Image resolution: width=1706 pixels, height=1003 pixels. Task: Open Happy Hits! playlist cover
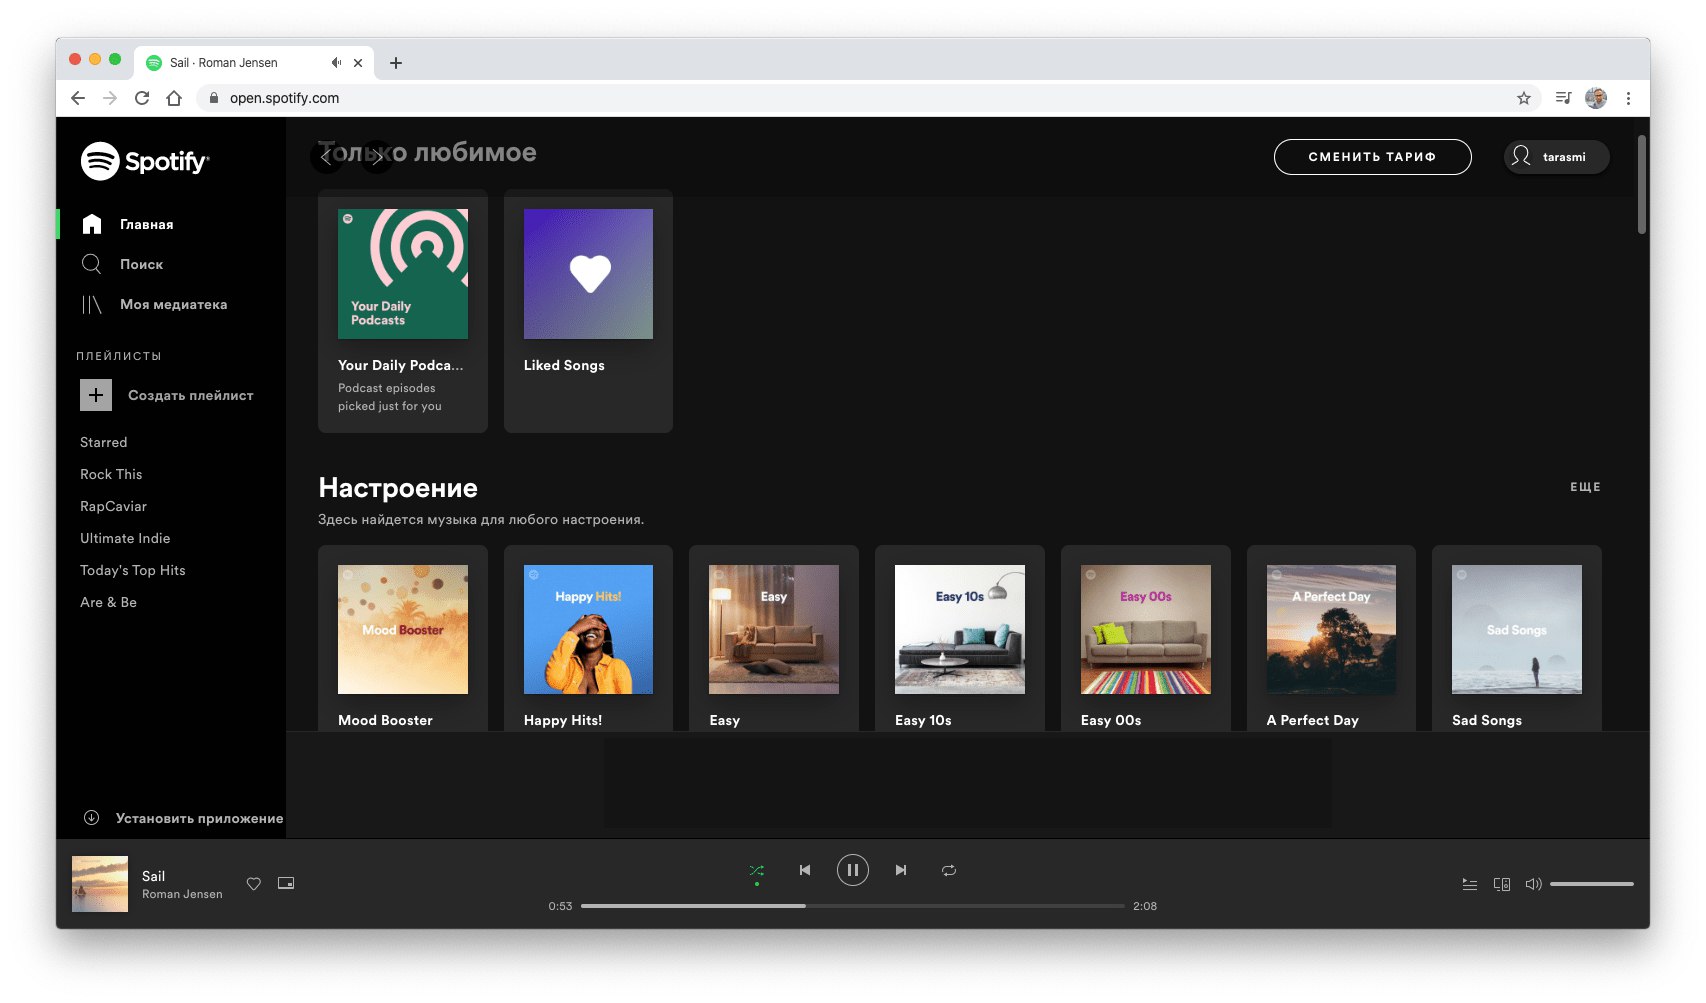(588, 629)
